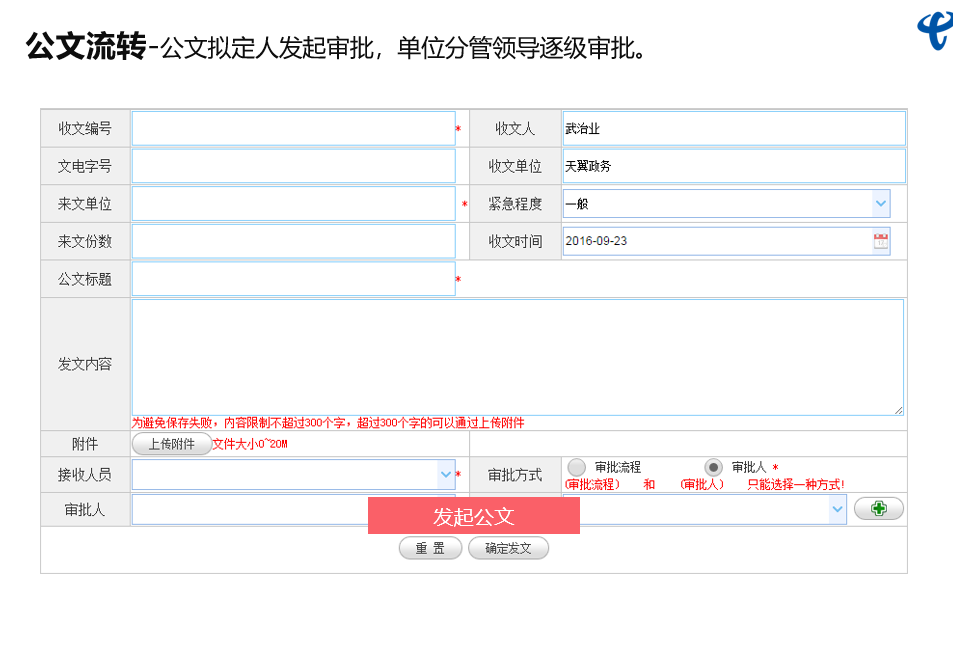Image resolution: width=953 pixels, height=648 pixels.
Task: Click the 收文单位 field showing 天翼政务
Action: coord(733,166)
